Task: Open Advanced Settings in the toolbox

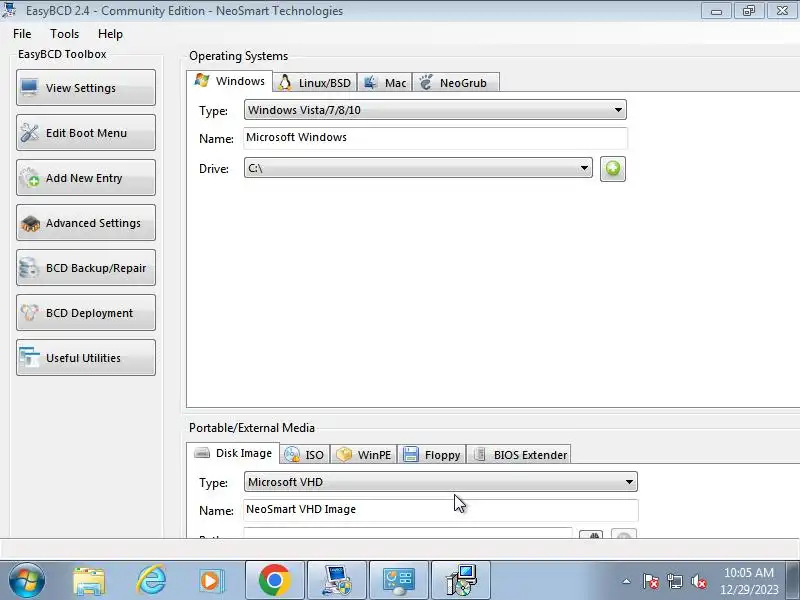Action: 86,222
